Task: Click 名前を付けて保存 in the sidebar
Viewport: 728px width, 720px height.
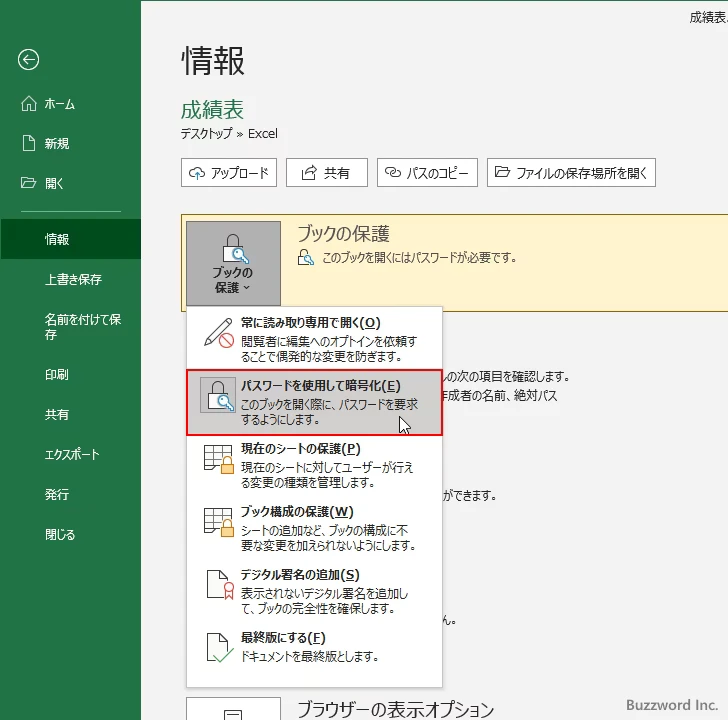Action: pyautogui.click(x=71, y=327)
